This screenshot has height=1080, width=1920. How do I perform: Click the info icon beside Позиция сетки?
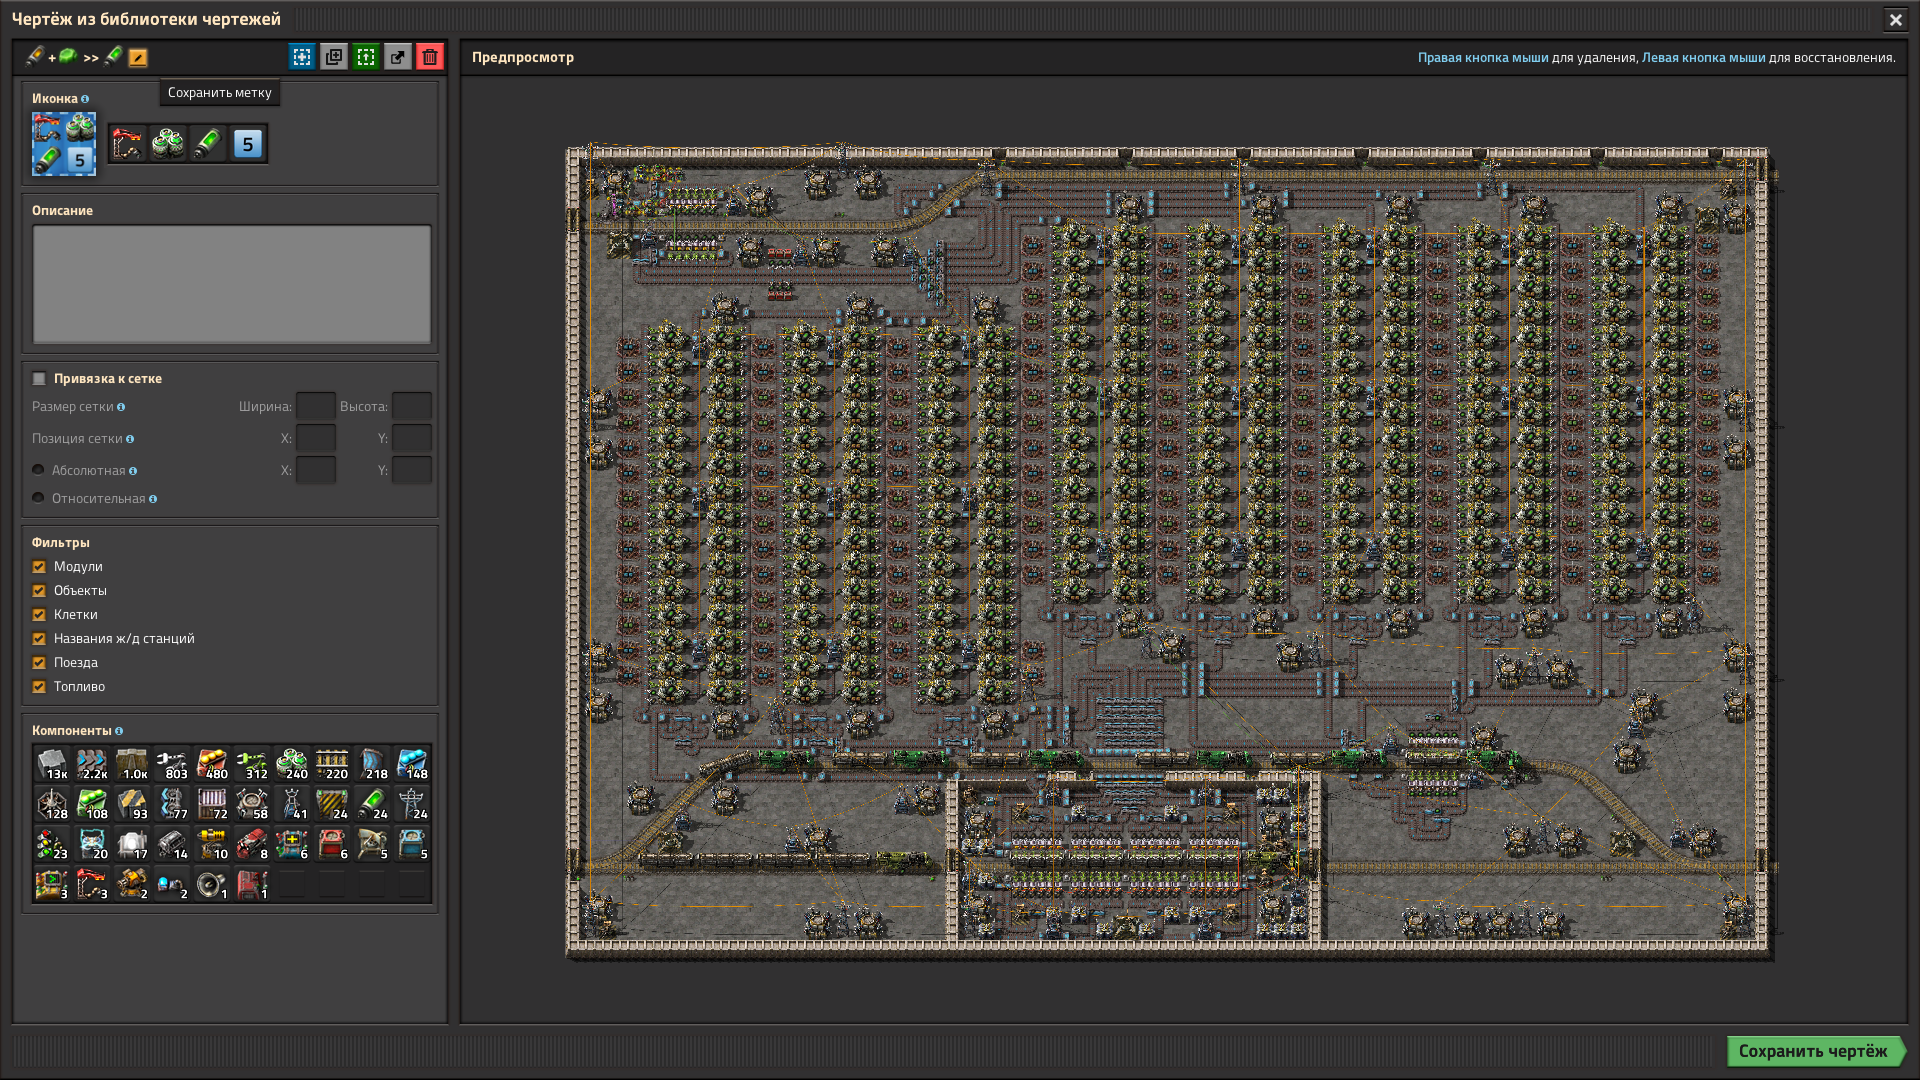coord(130,439)
